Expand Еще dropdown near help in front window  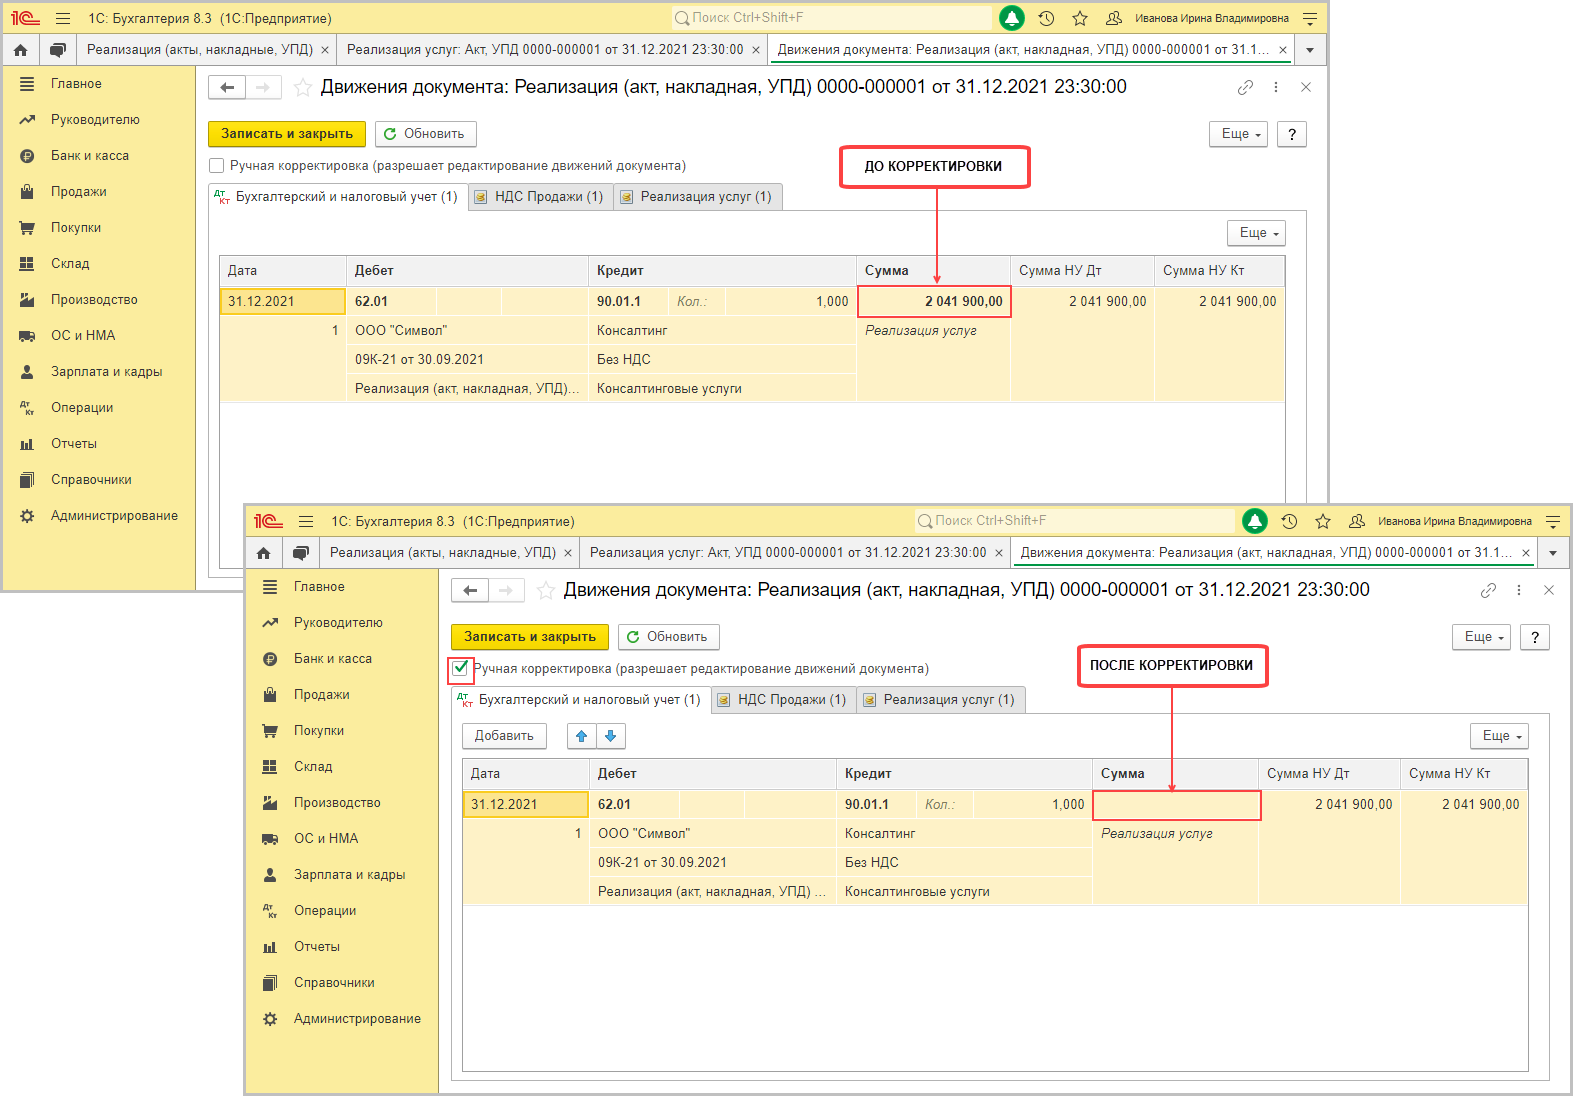tap(1482, 637)
